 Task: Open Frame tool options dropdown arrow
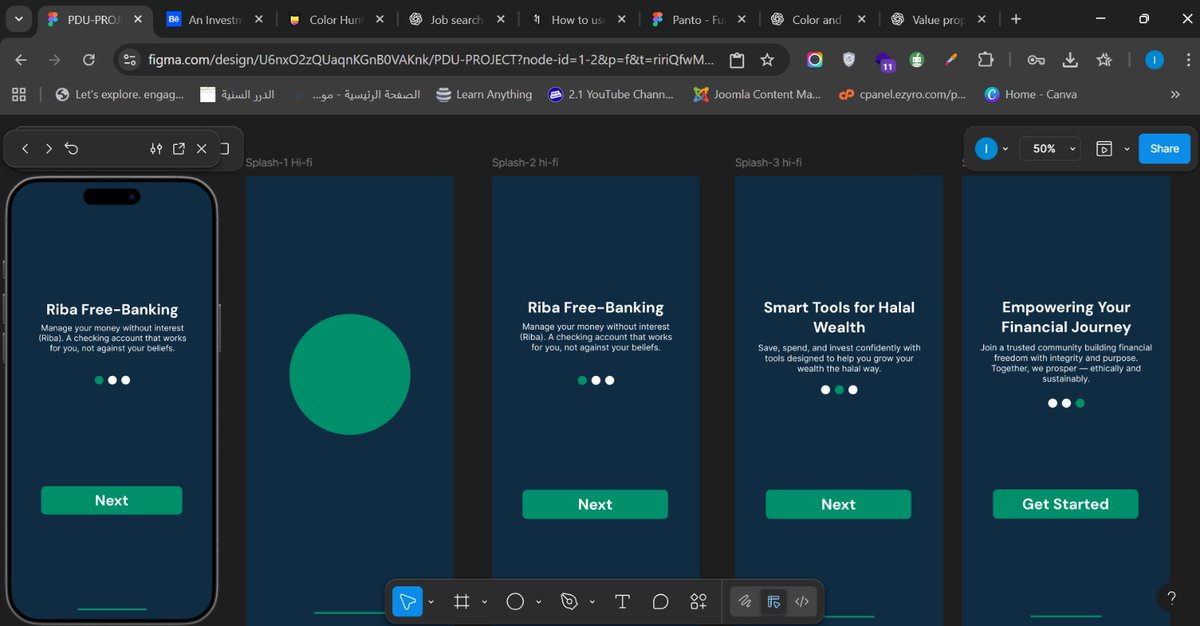click(485, 602)
